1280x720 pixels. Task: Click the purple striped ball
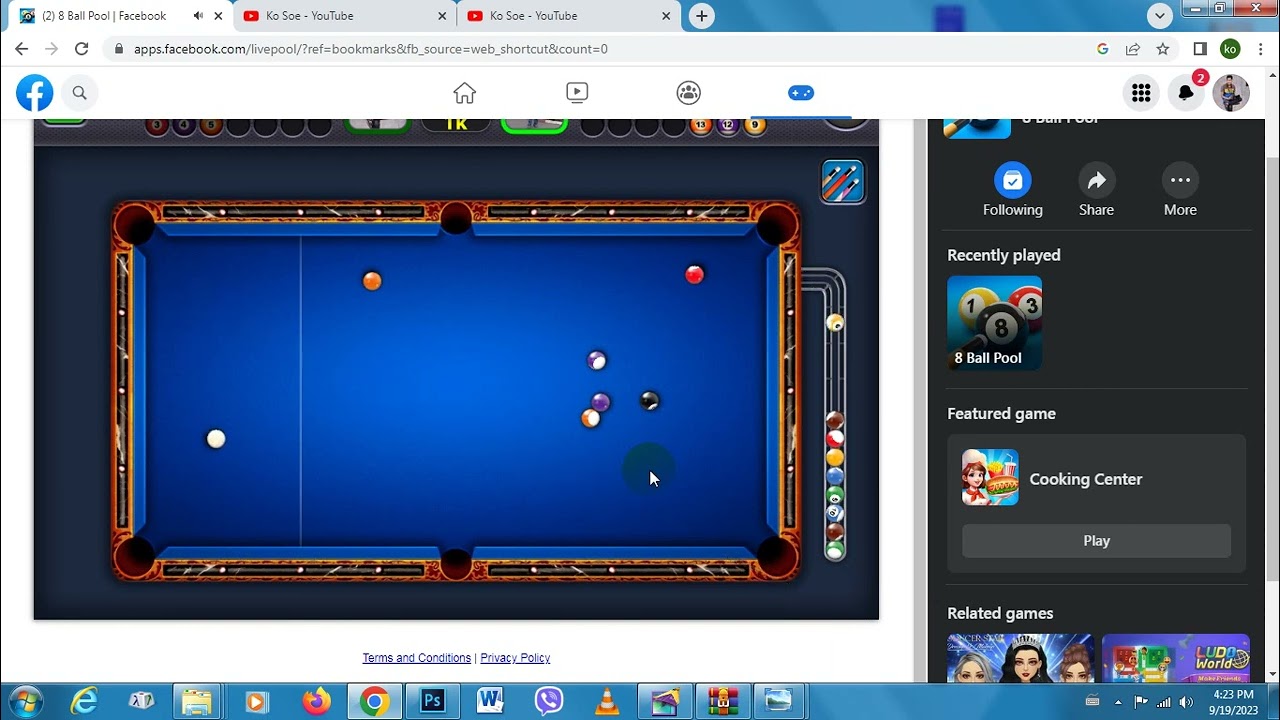coord(597,360)
